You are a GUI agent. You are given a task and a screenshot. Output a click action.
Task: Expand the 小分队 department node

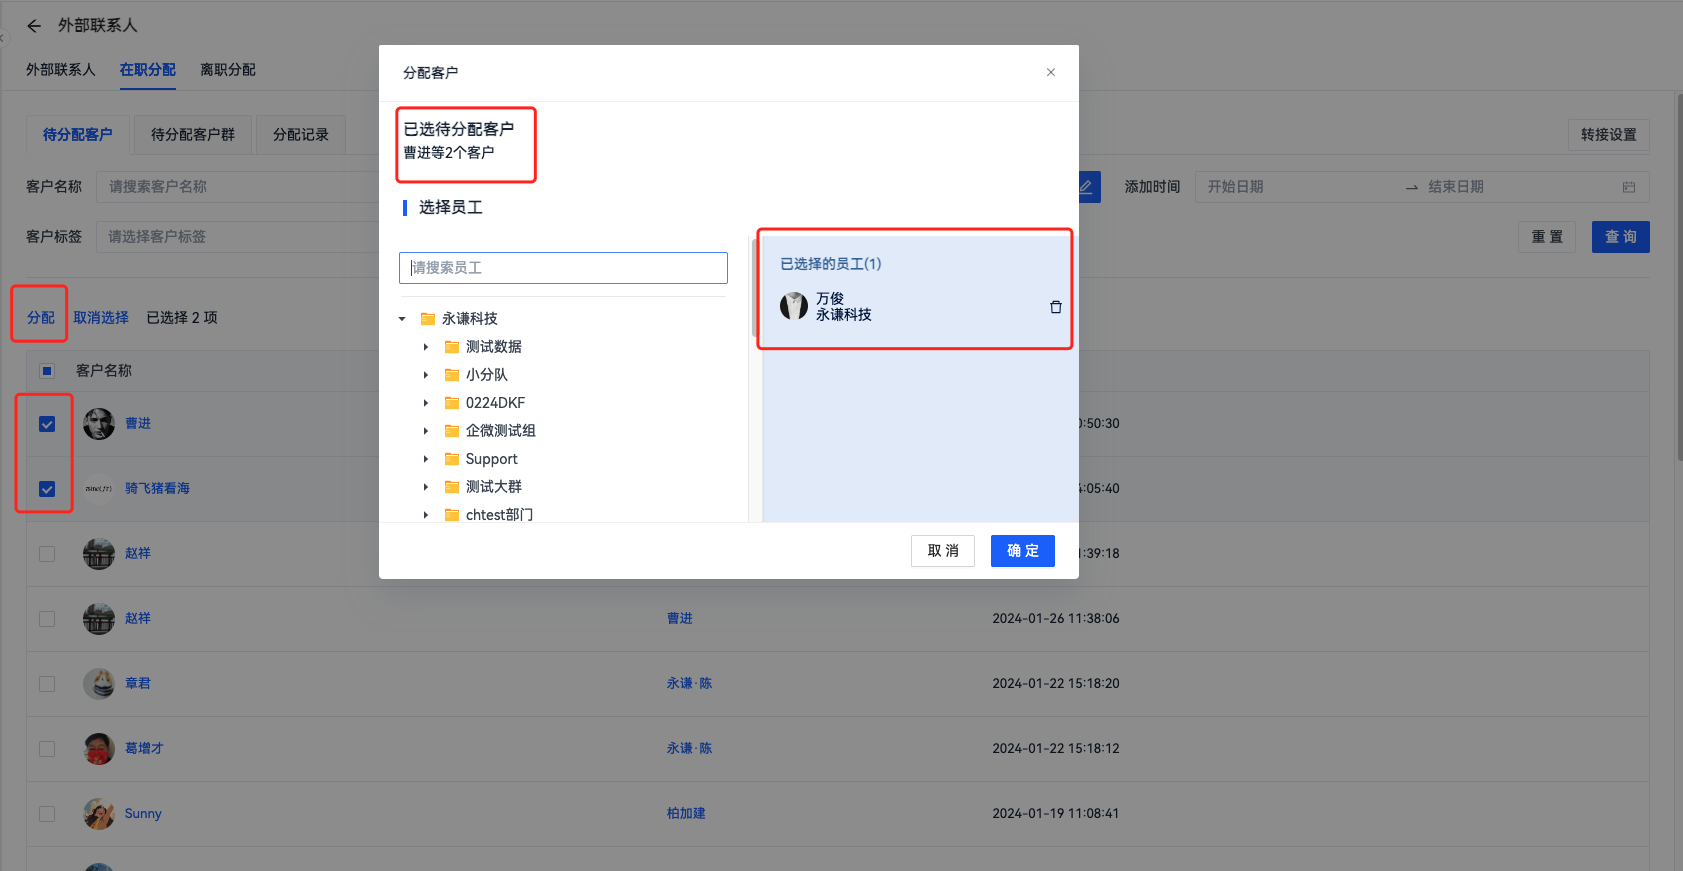(x=426, y=375)
